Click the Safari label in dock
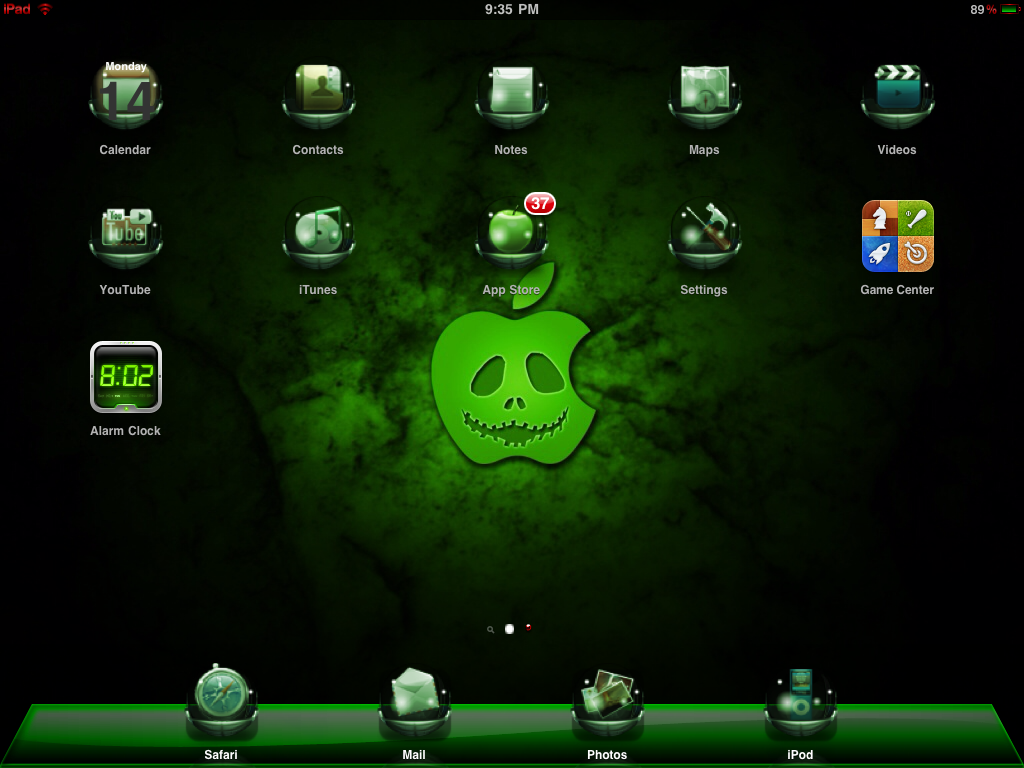This screenshot has width=1024, height=768. coord(221,754)
